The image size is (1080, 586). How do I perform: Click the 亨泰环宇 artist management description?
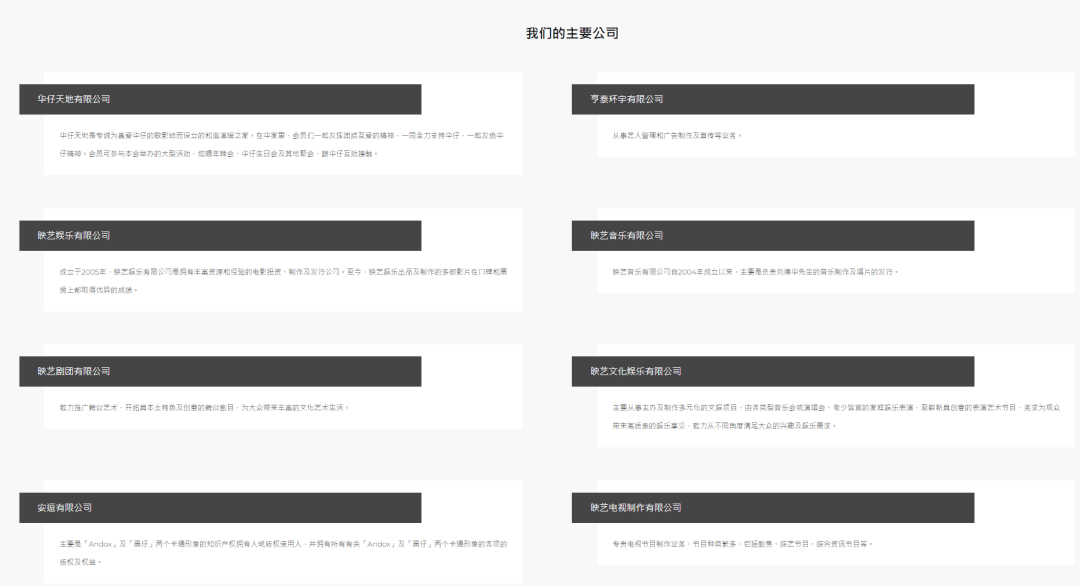tap(677, 136)
